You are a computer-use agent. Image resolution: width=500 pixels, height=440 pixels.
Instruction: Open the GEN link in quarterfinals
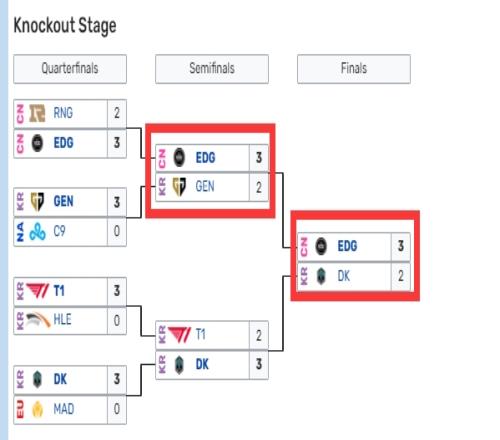[x=63, y=202]
